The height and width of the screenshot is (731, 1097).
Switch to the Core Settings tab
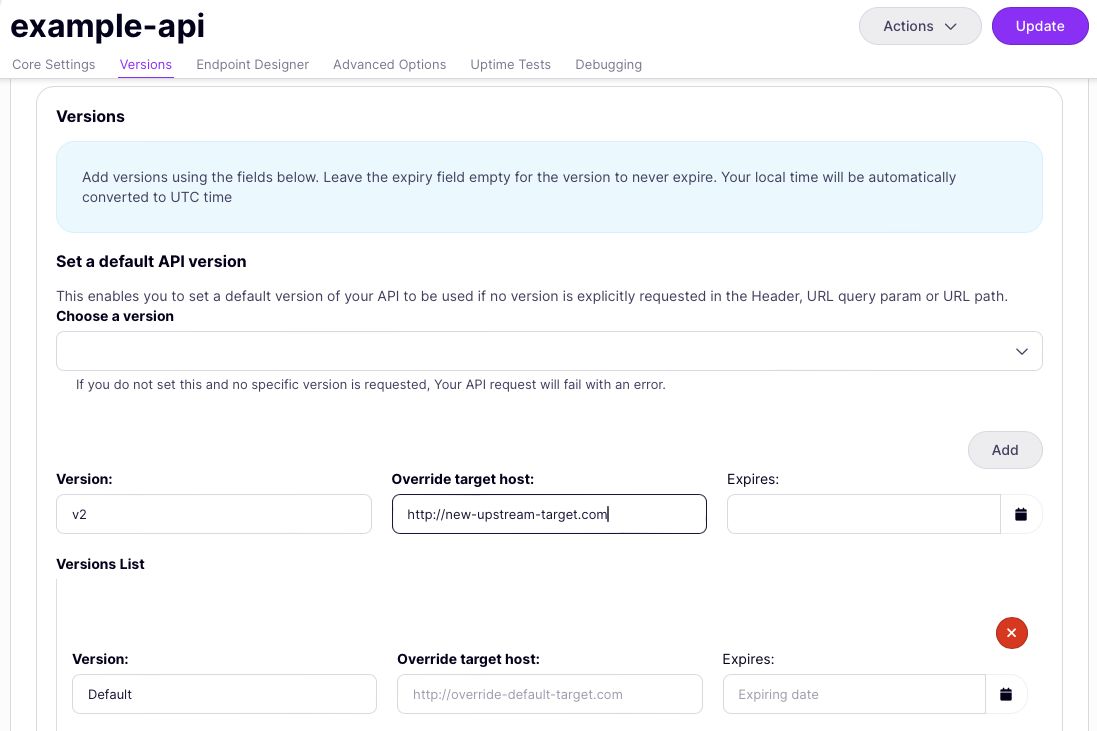click(53, 64)
